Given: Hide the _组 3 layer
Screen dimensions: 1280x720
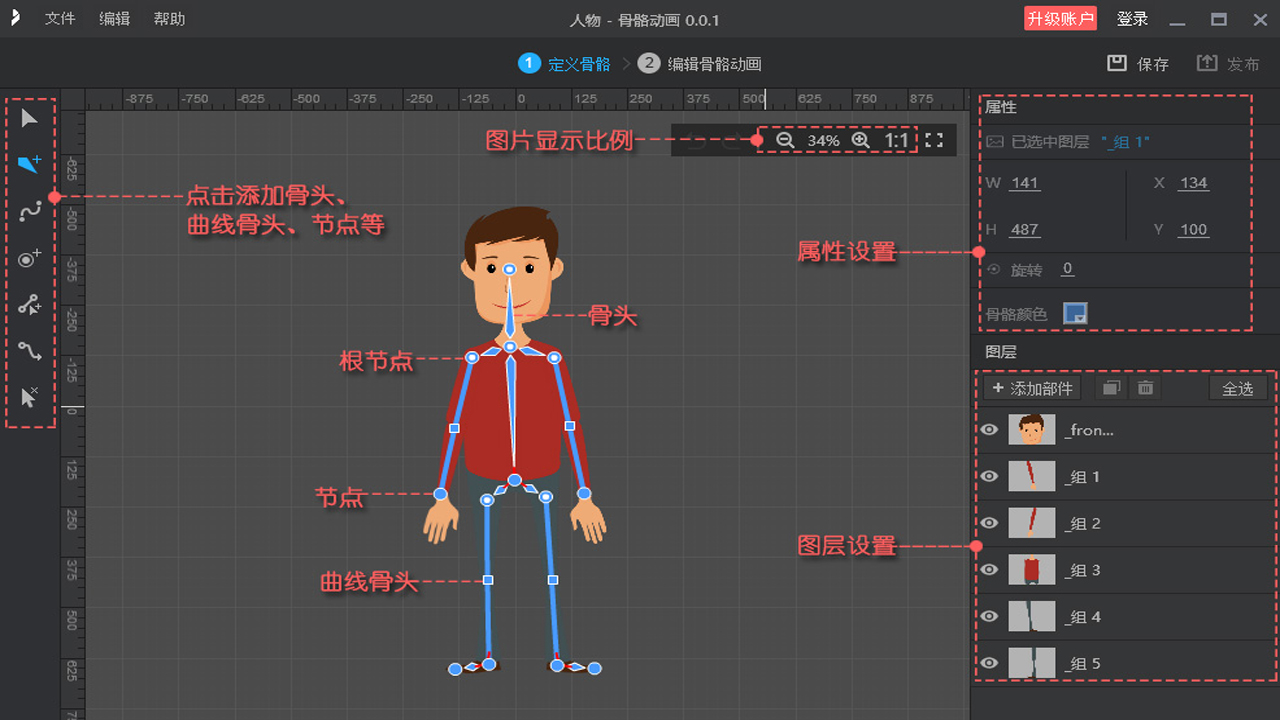Looking at the screenshot, I should [989, 570].
